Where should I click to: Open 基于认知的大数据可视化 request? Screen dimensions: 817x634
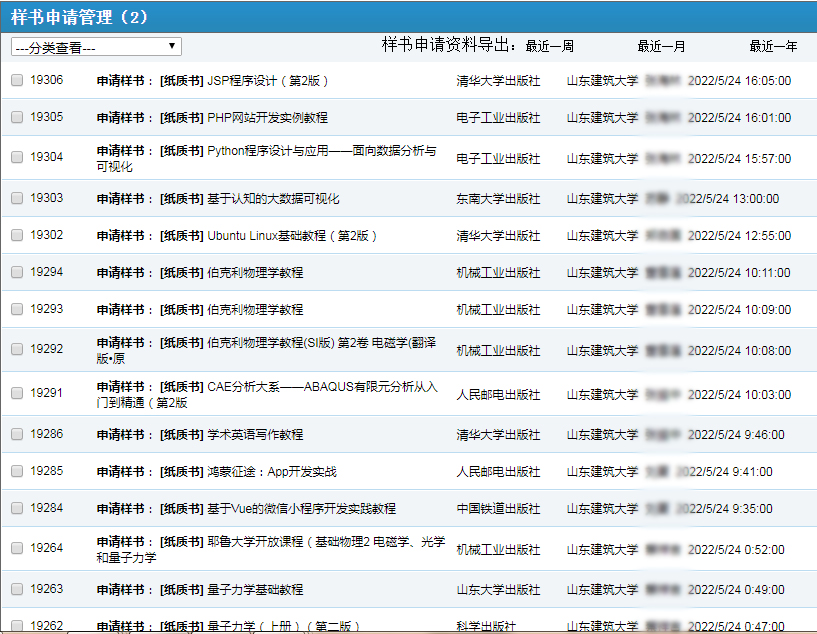(x=272, y=199)
